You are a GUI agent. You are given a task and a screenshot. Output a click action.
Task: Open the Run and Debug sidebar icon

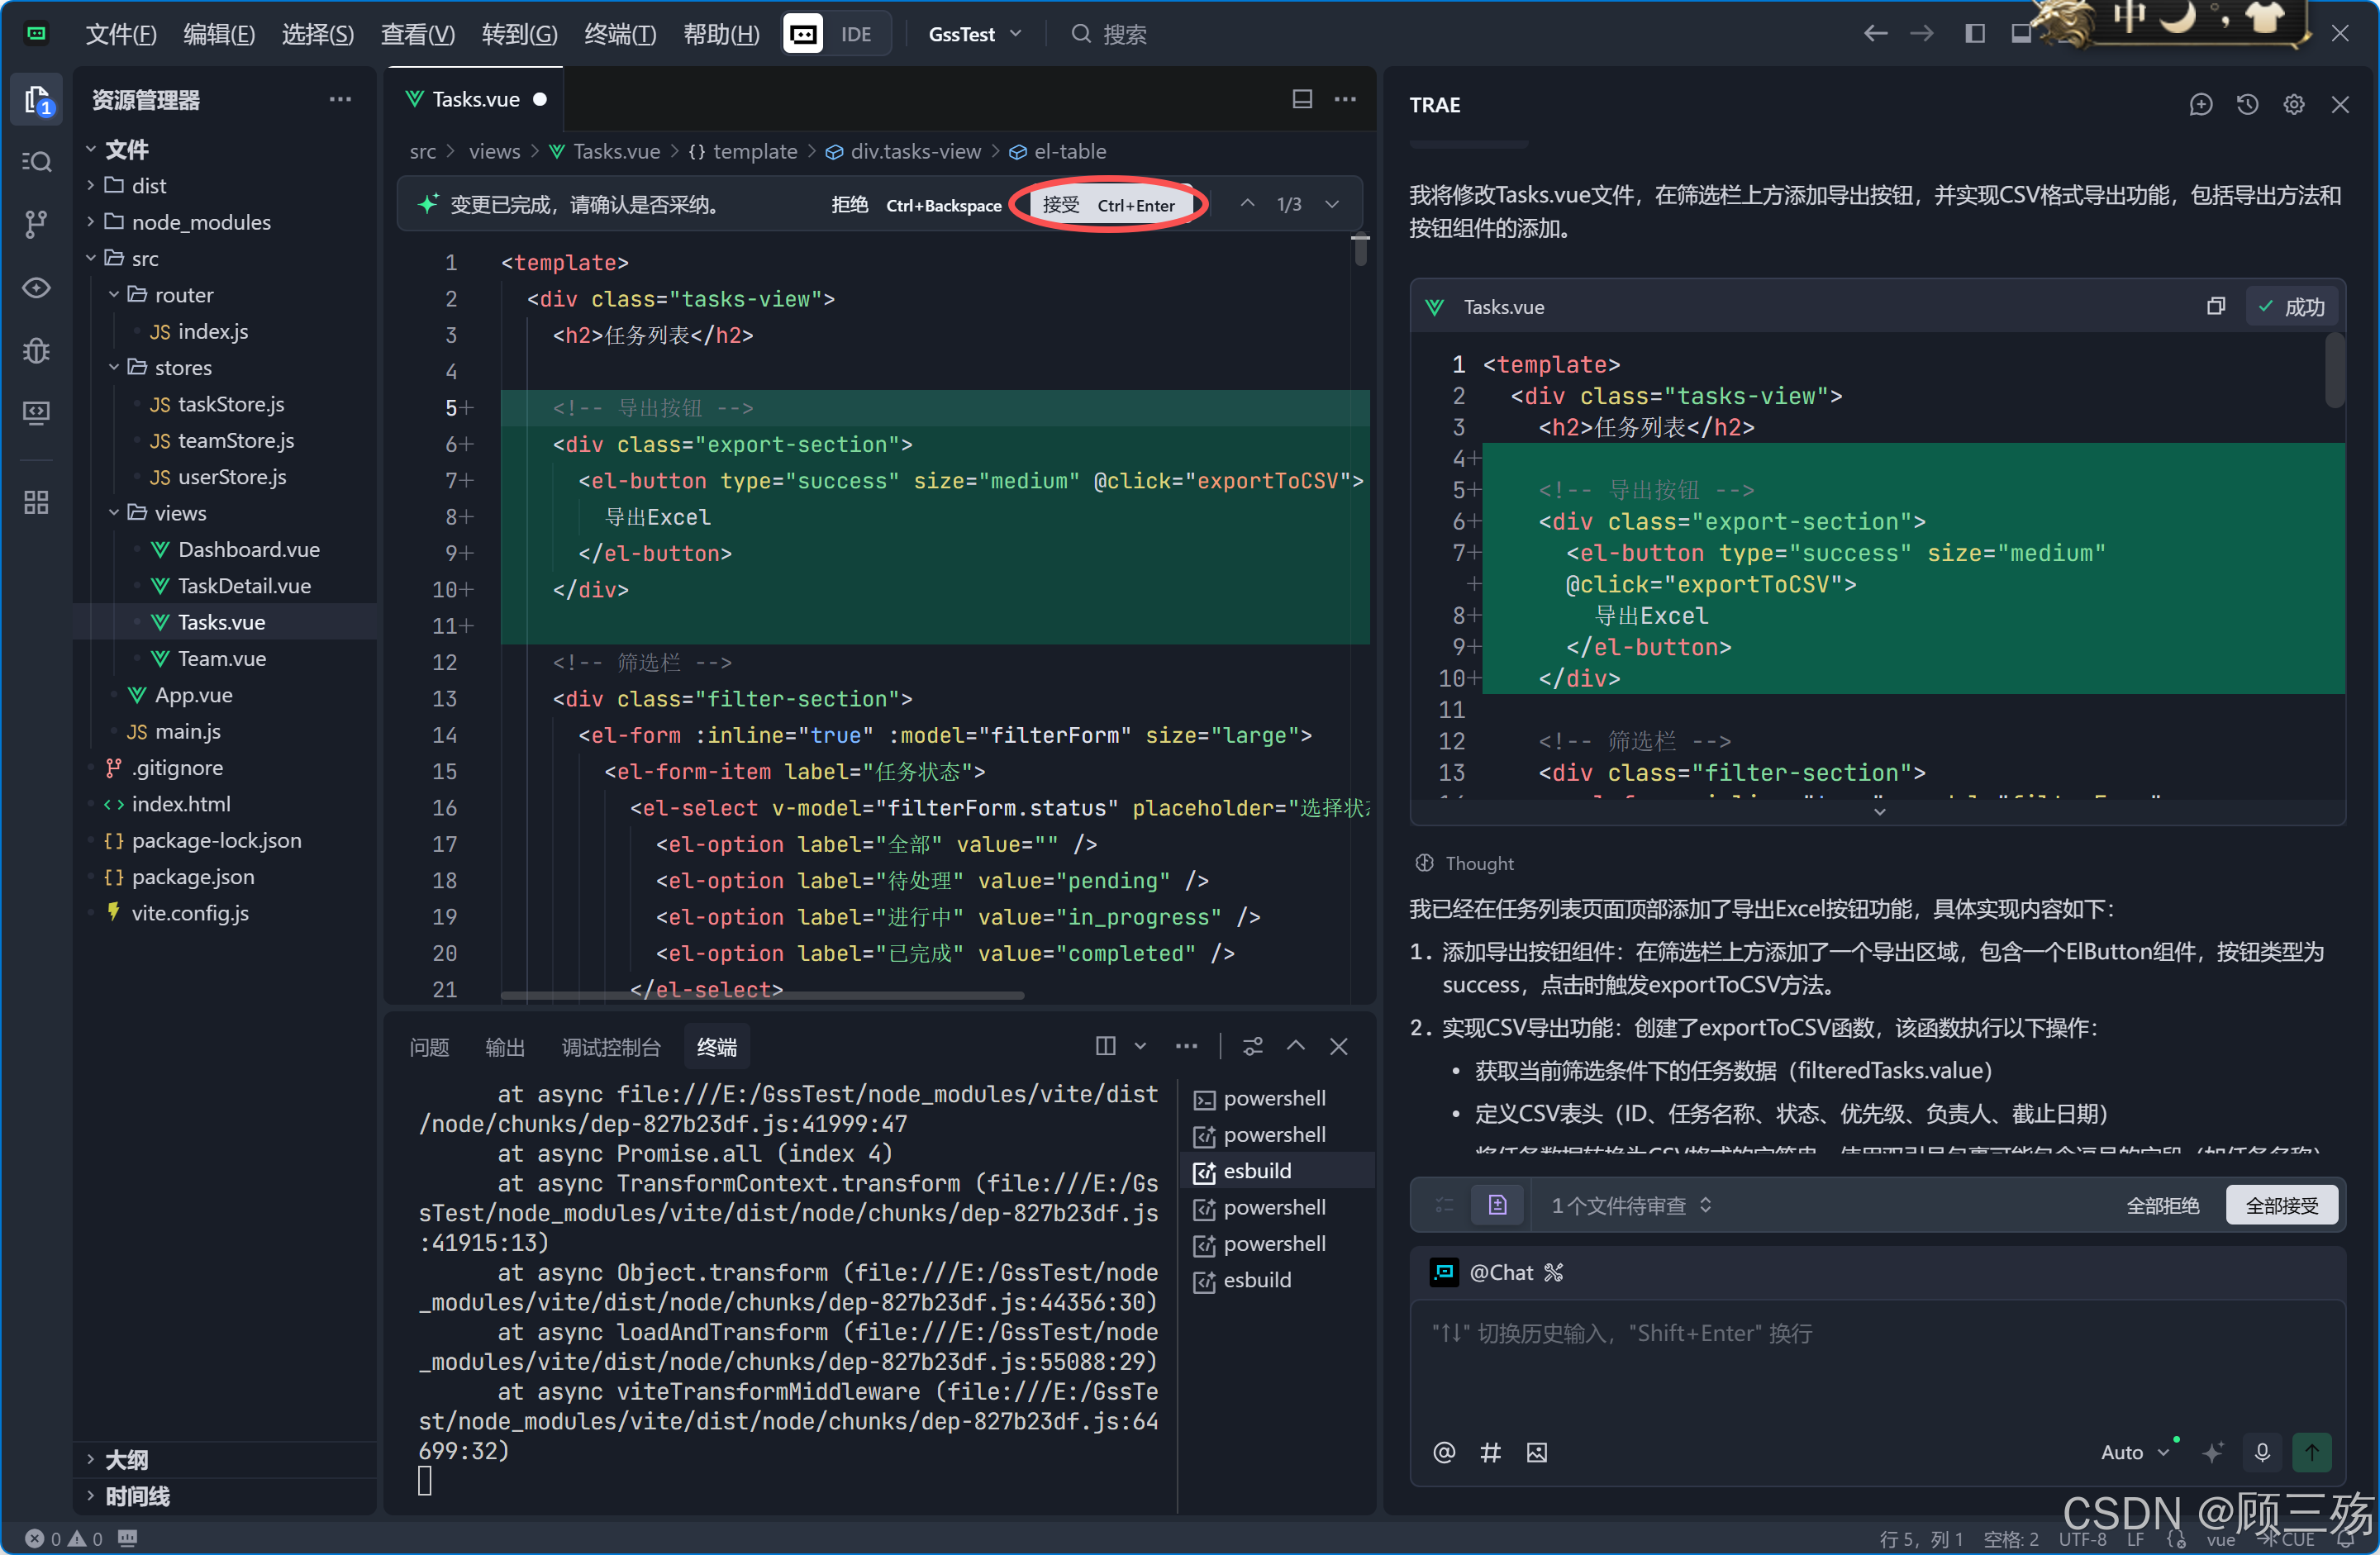(x=36, y=350)
